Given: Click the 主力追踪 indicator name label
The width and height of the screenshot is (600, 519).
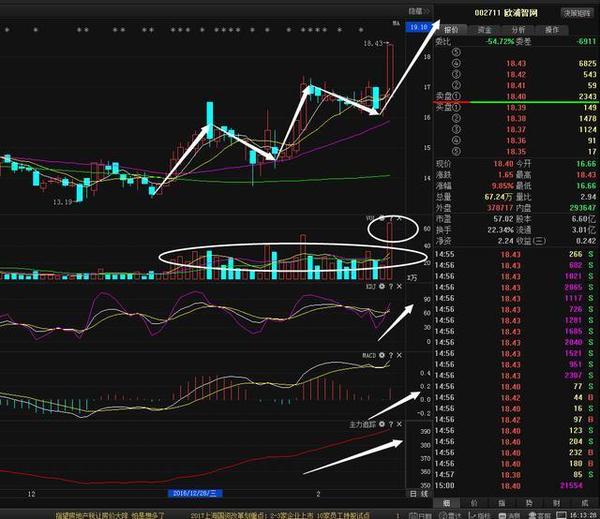Looking at the screenshot, I should [x=363, y=424].
